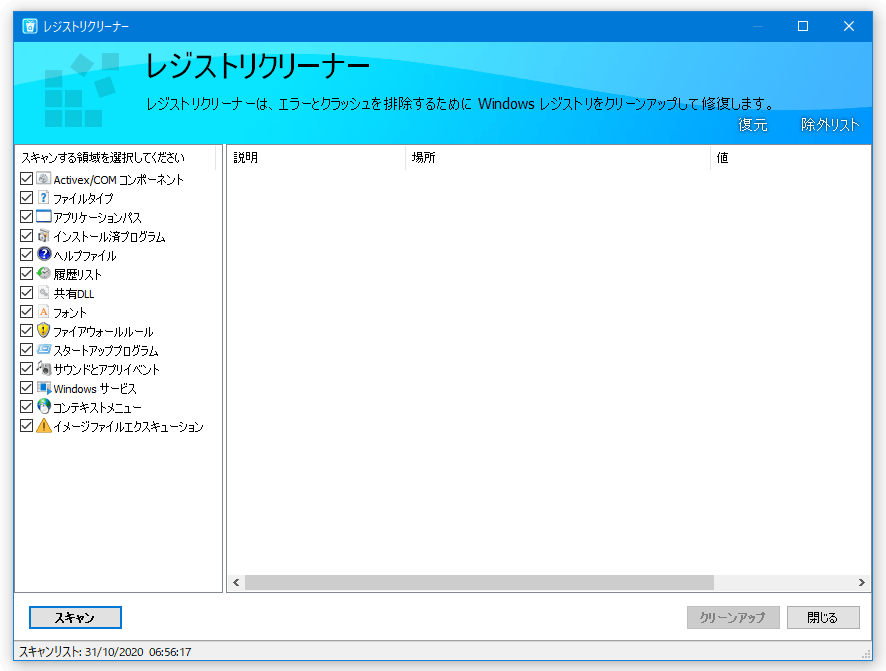Toggle the インストール済プログラム checkbox

point(26,236)
